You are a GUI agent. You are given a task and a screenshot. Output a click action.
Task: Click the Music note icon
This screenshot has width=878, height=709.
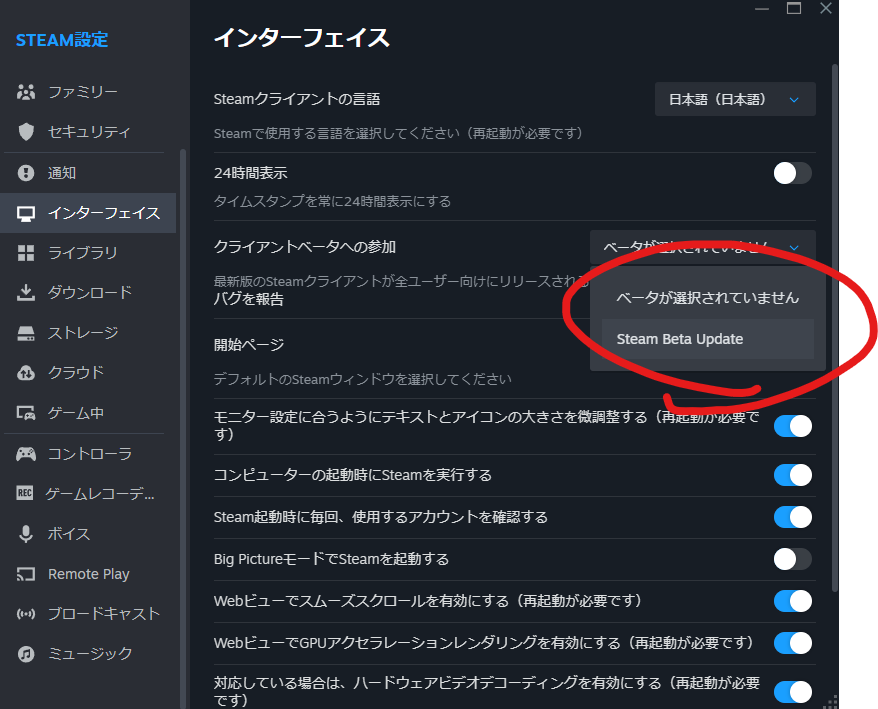point(26,654)
